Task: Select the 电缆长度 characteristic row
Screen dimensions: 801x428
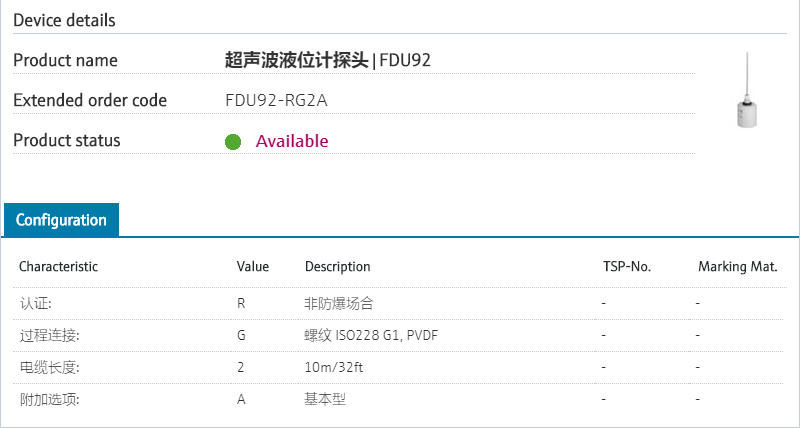Action: click(49, 367)
